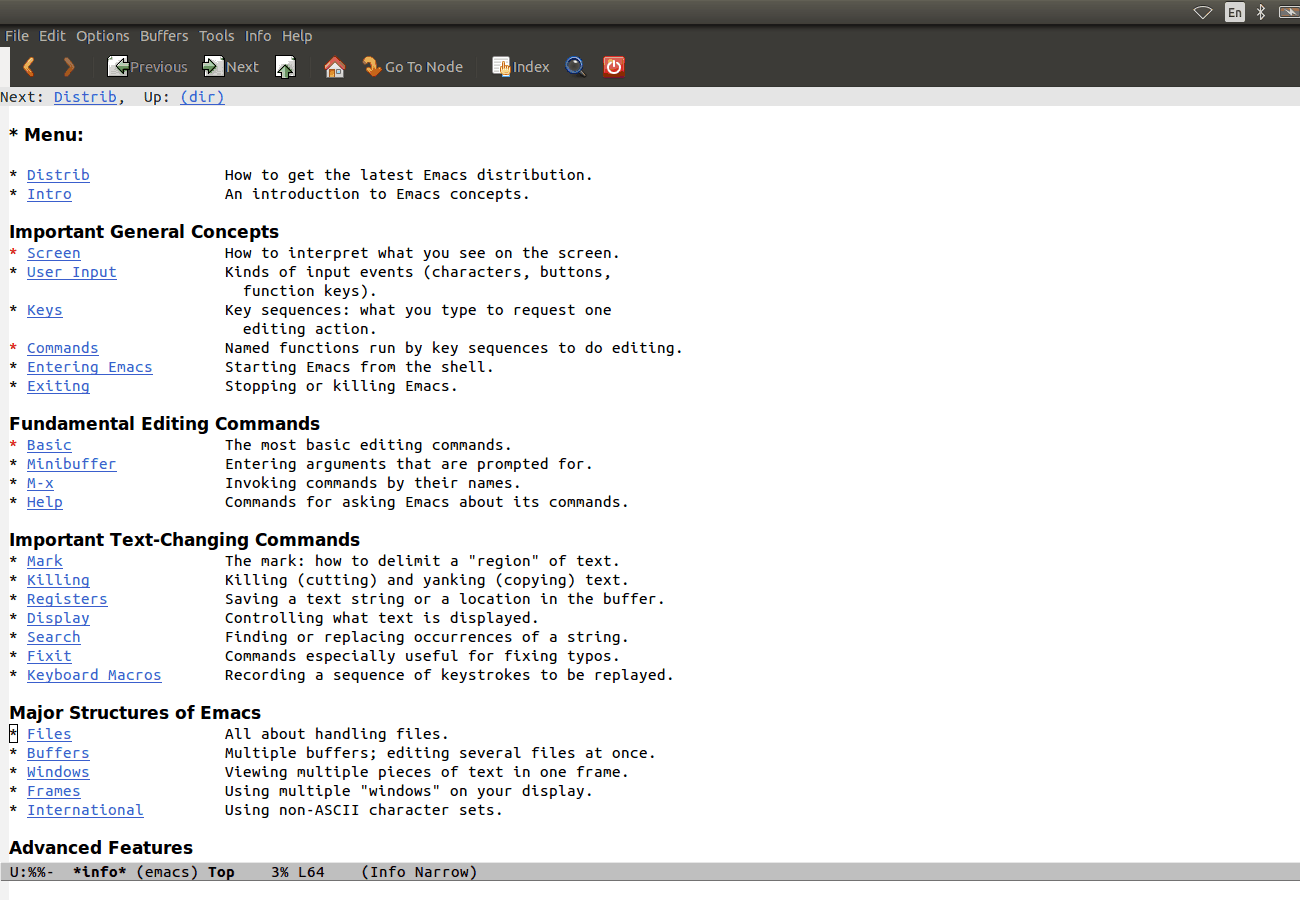Image resolution: width=1300 pixels, height=900 pixels.
Task: Follow the (dir) Up link
Action: click(x=202, y=97)
